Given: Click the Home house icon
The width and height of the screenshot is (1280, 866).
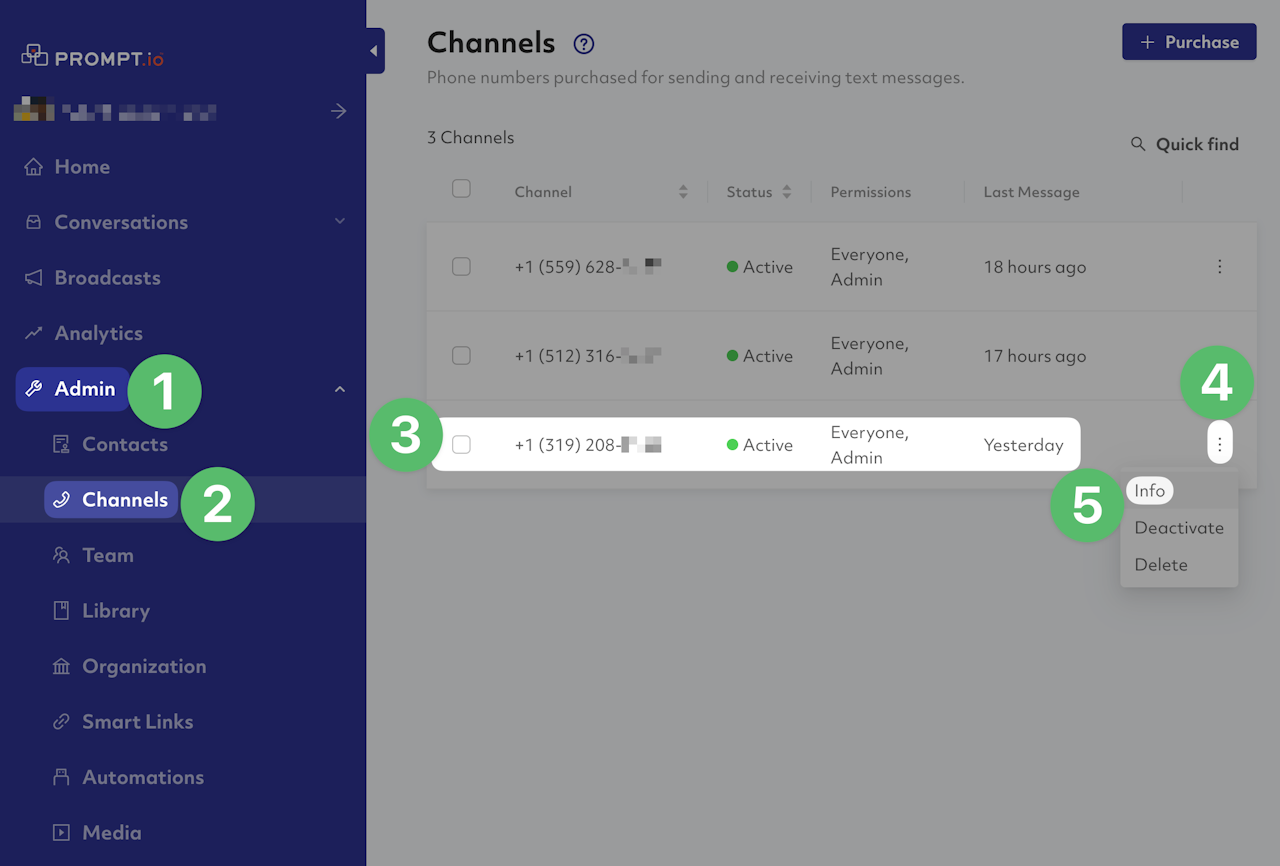Looking at the screenshot, I should pyautogui.click(x=34, y=167).
